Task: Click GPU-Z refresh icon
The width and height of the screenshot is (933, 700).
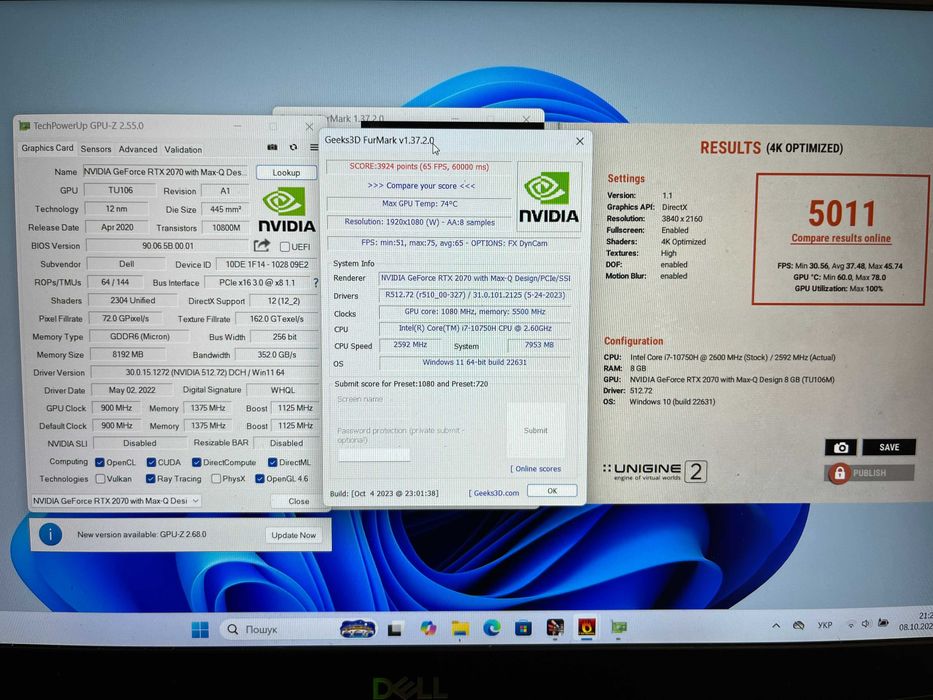Action: (293, 147)
